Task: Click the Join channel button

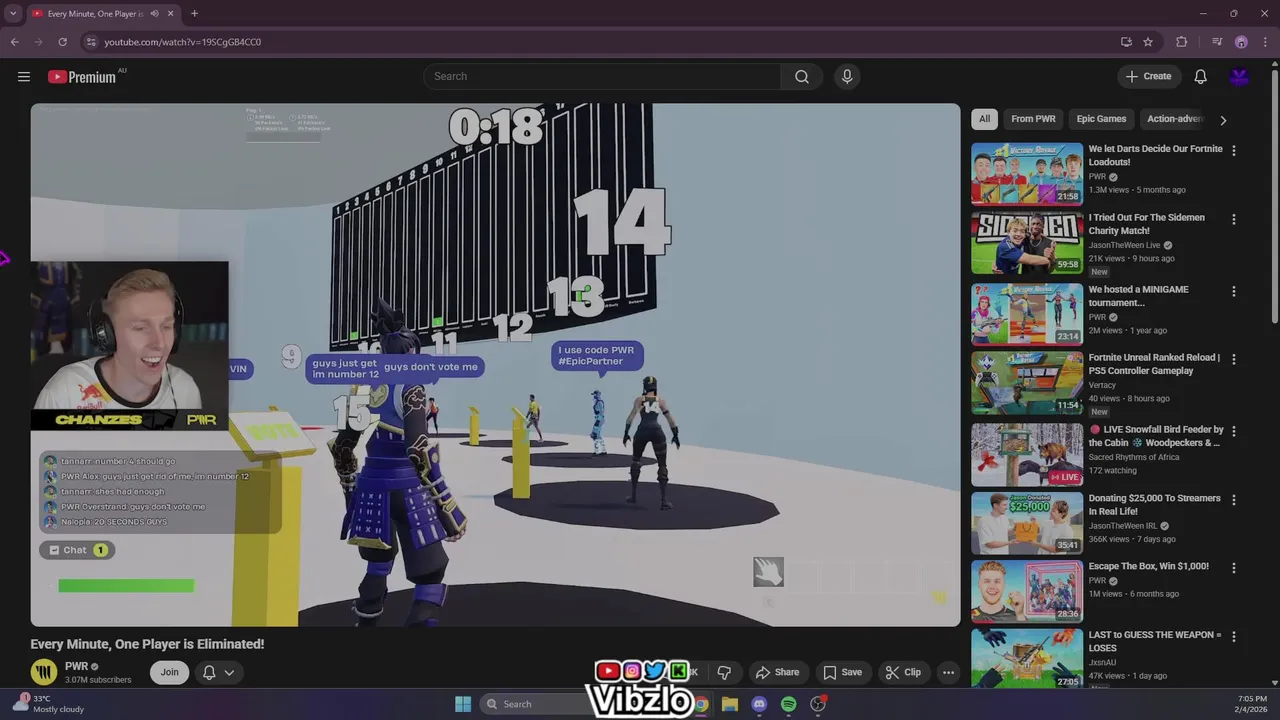Action: point(169,672)
